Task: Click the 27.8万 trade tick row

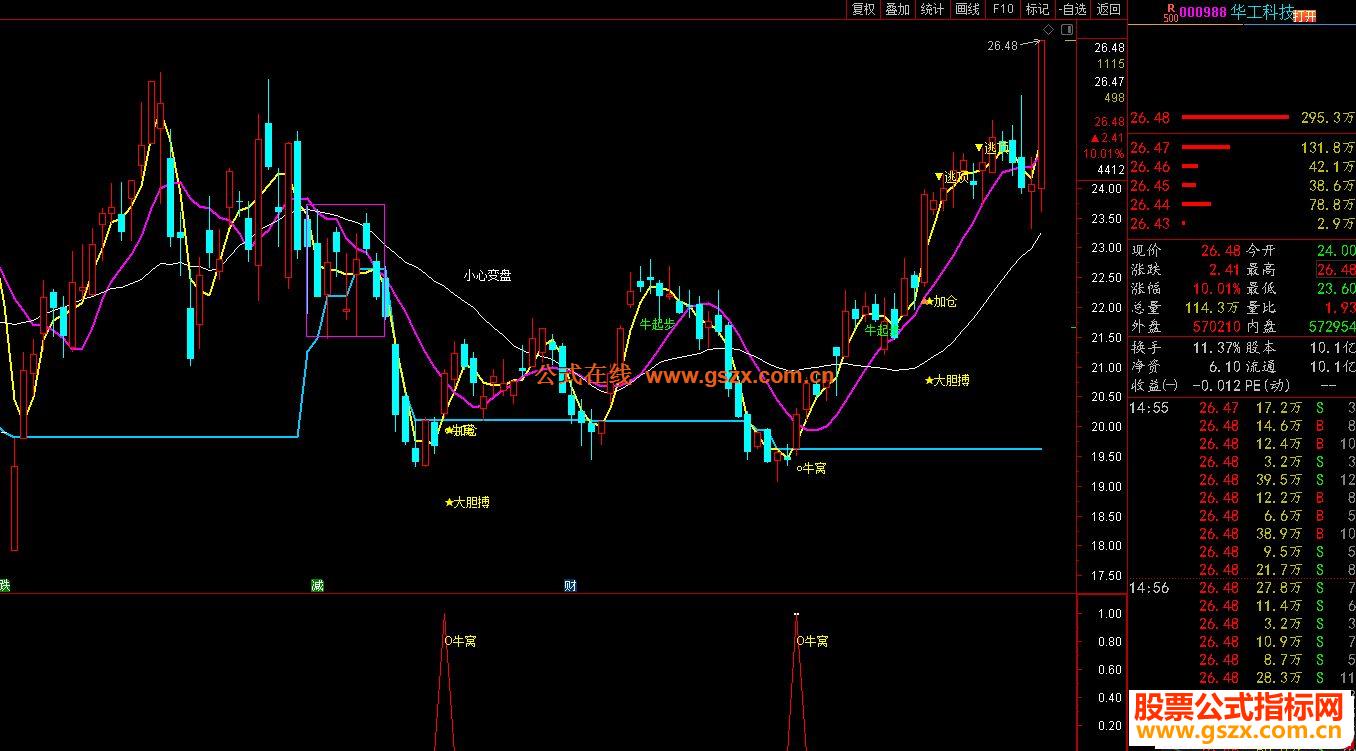Action: pyautogui.click(x=1241, y=588)
